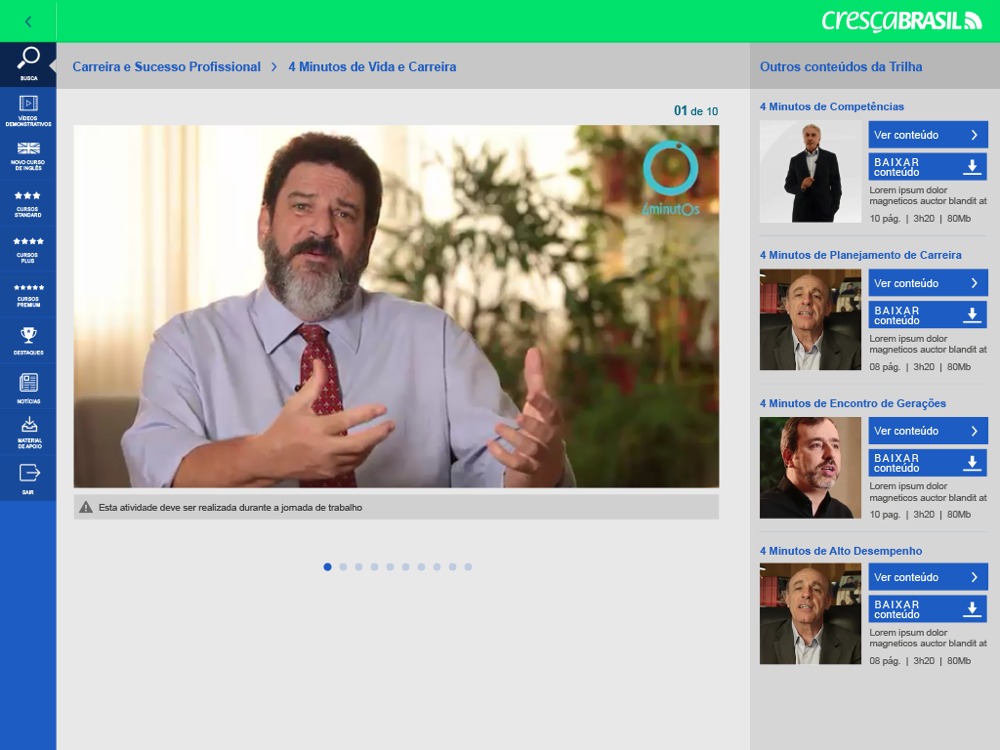Open Material de Apoio download icon

coord(28,432)
